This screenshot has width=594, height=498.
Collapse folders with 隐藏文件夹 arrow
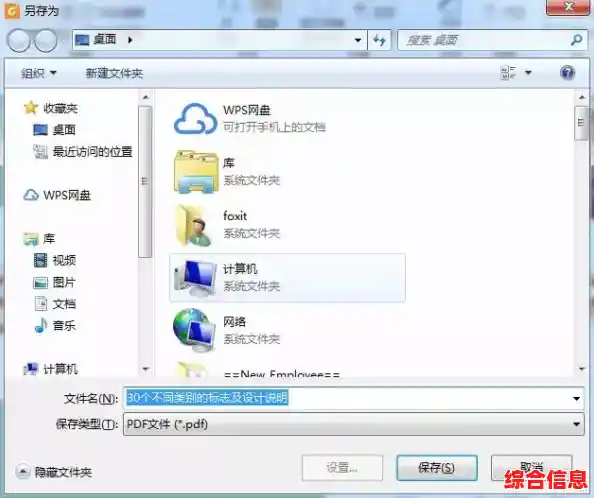[x=22, y=472]
